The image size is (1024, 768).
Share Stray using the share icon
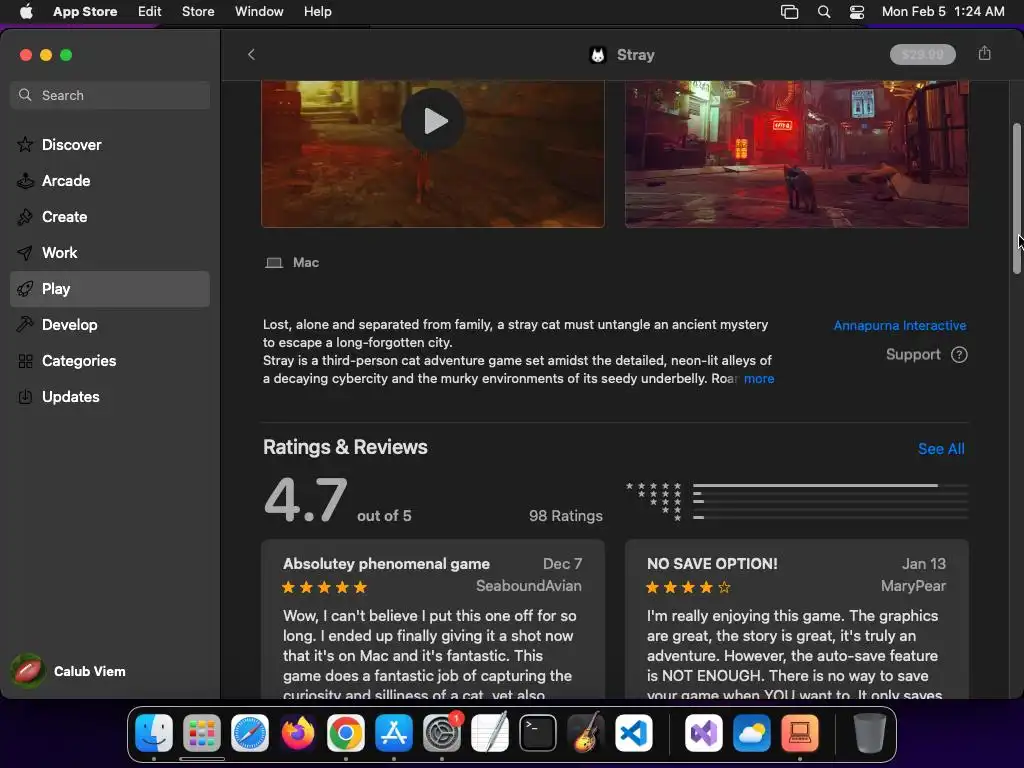(x=985, y=54)
